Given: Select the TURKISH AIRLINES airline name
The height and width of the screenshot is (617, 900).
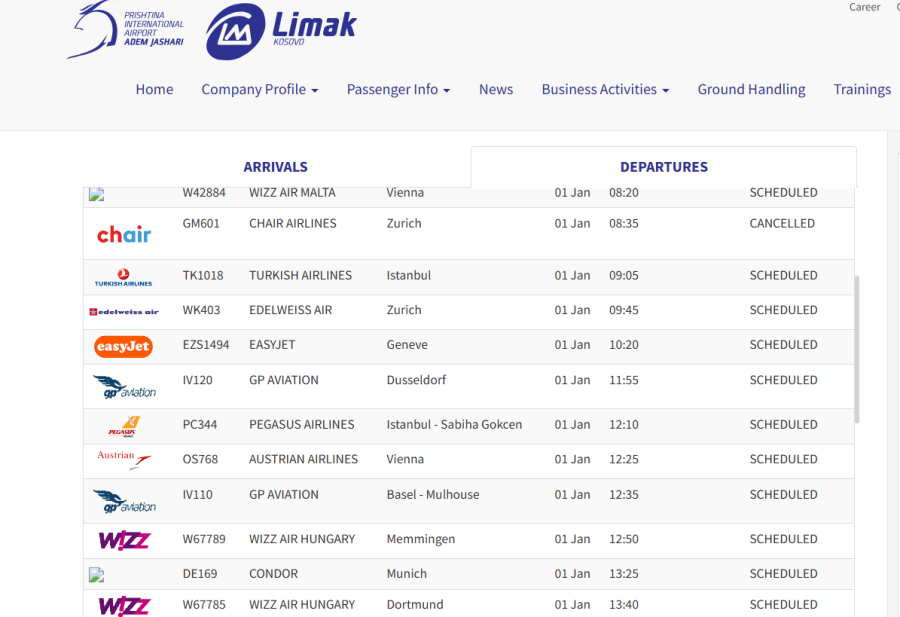Looking at the screenshot, I should click(x=300, y=275).
